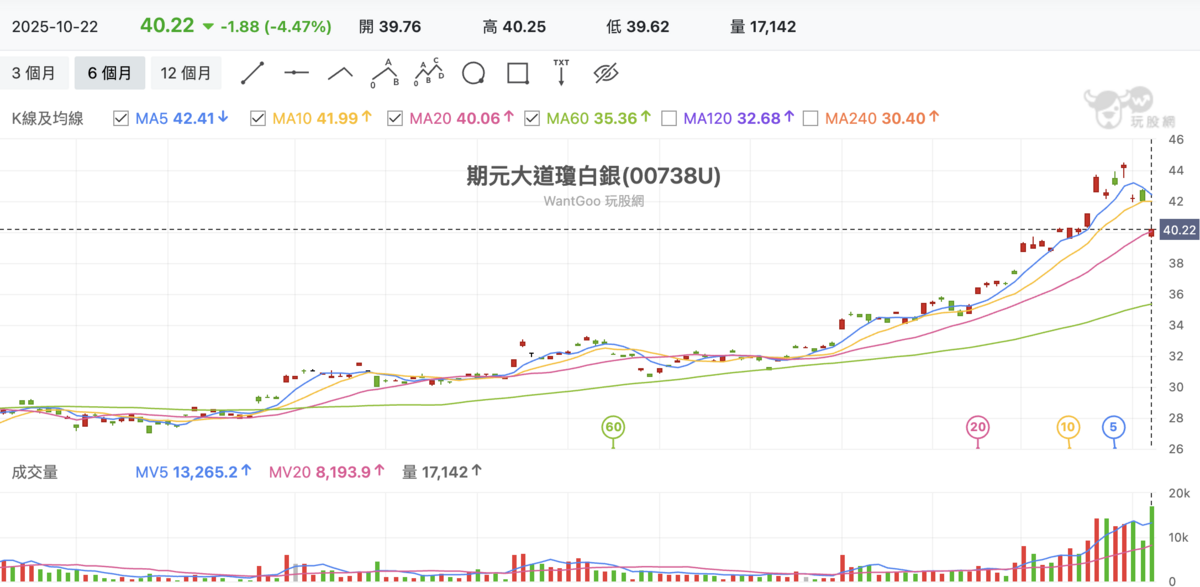Click the yellow 10 moving average marker

[1068, 427]
